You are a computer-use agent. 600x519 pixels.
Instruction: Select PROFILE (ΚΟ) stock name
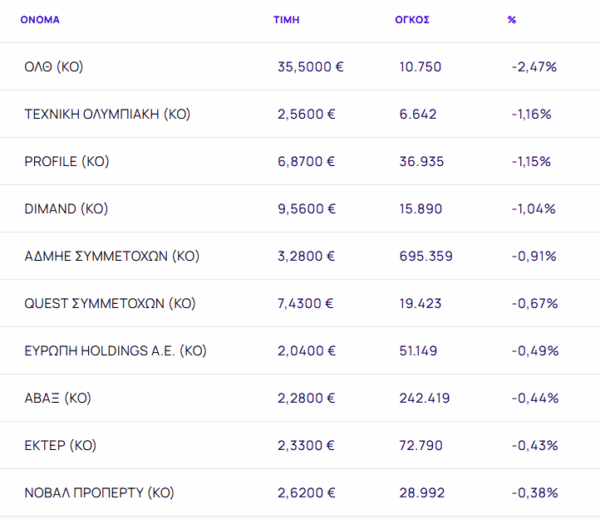(67, 162)
